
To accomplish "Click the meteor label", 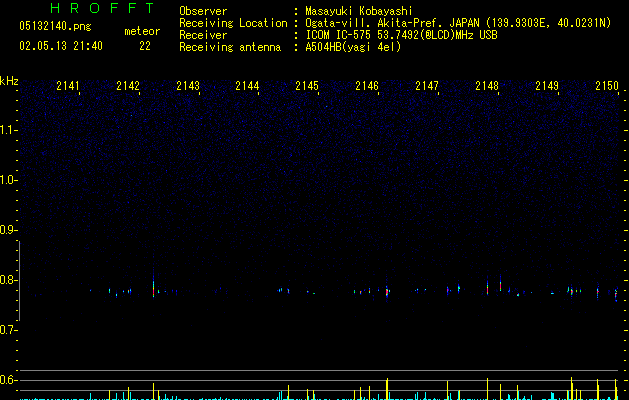I will click(x=142, y=31).
